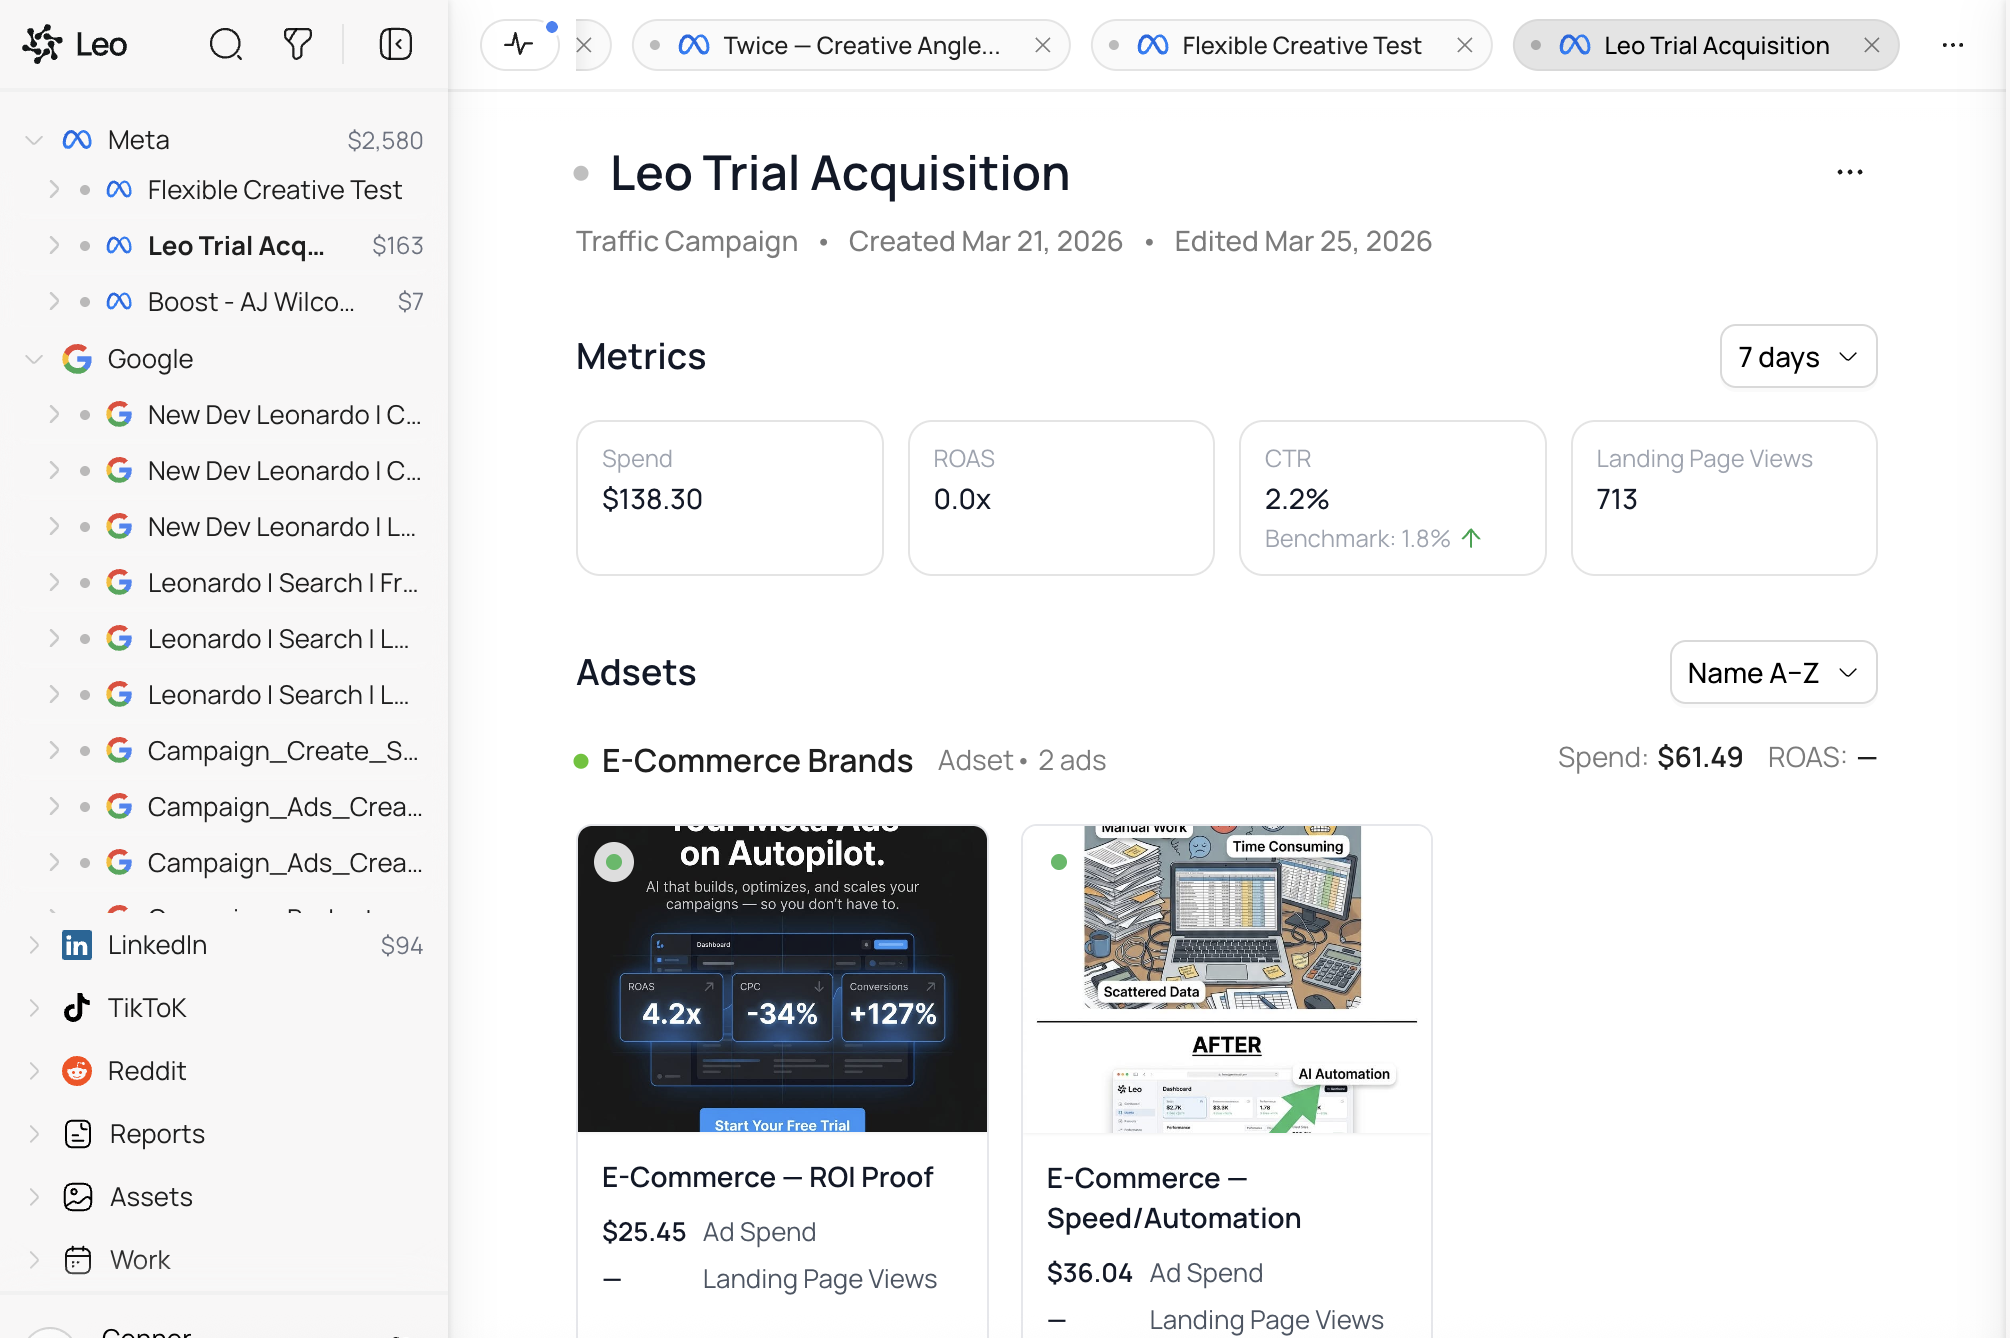Select the Reddit channel in the sidebar
This screenshot has height=1338, width=2010.
pos(147,1070)
